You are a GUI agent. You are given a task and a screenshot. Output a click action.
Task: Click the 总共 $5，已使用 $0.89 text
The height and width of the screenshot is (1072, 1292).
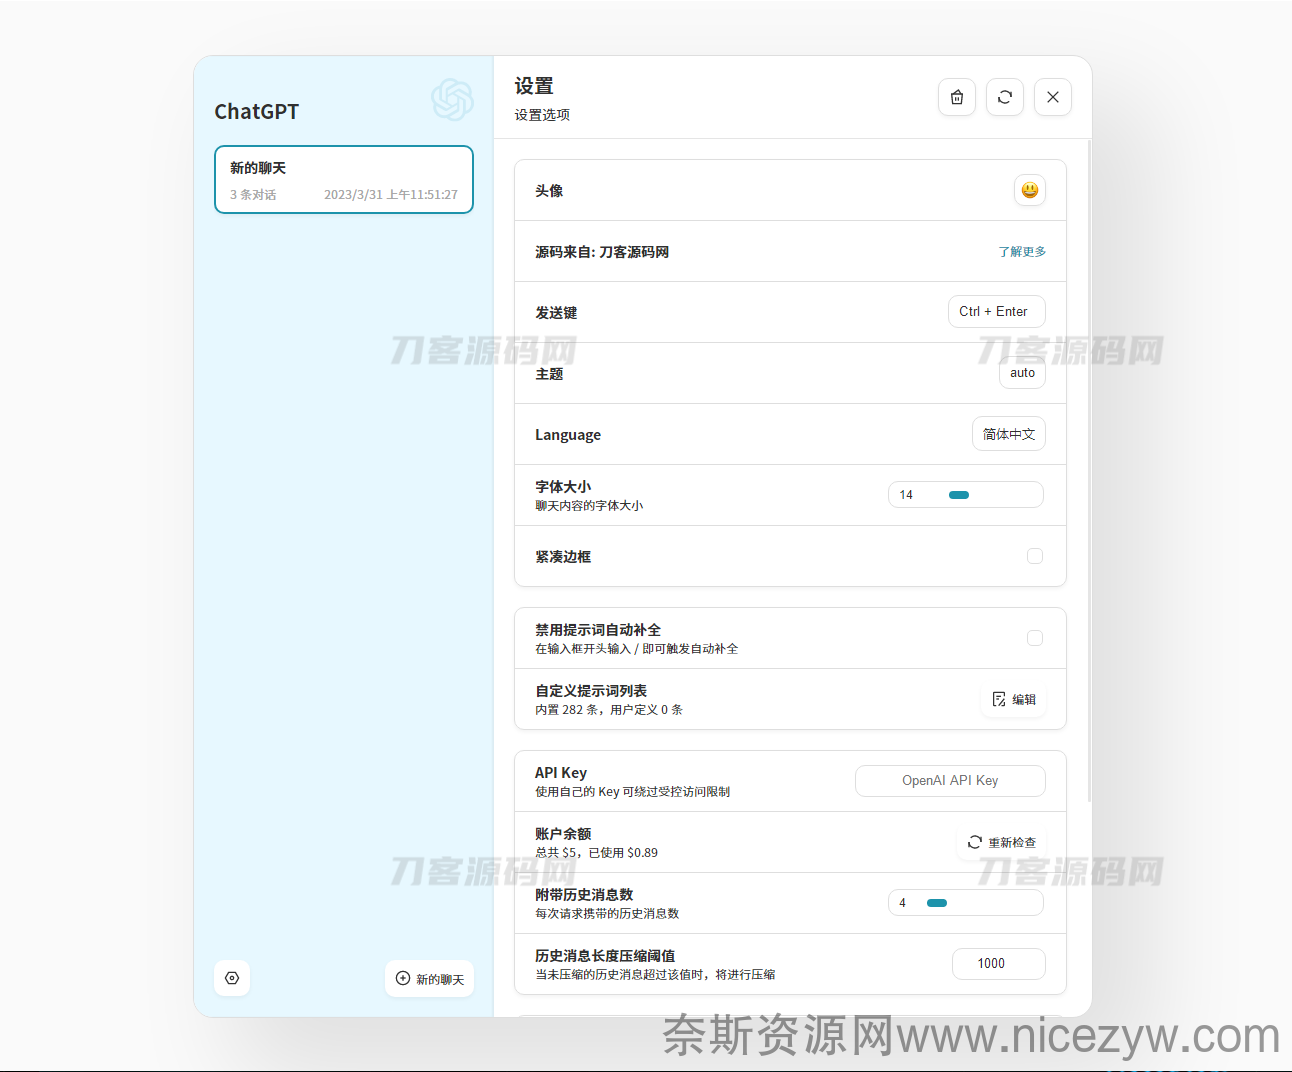point(596,853)
